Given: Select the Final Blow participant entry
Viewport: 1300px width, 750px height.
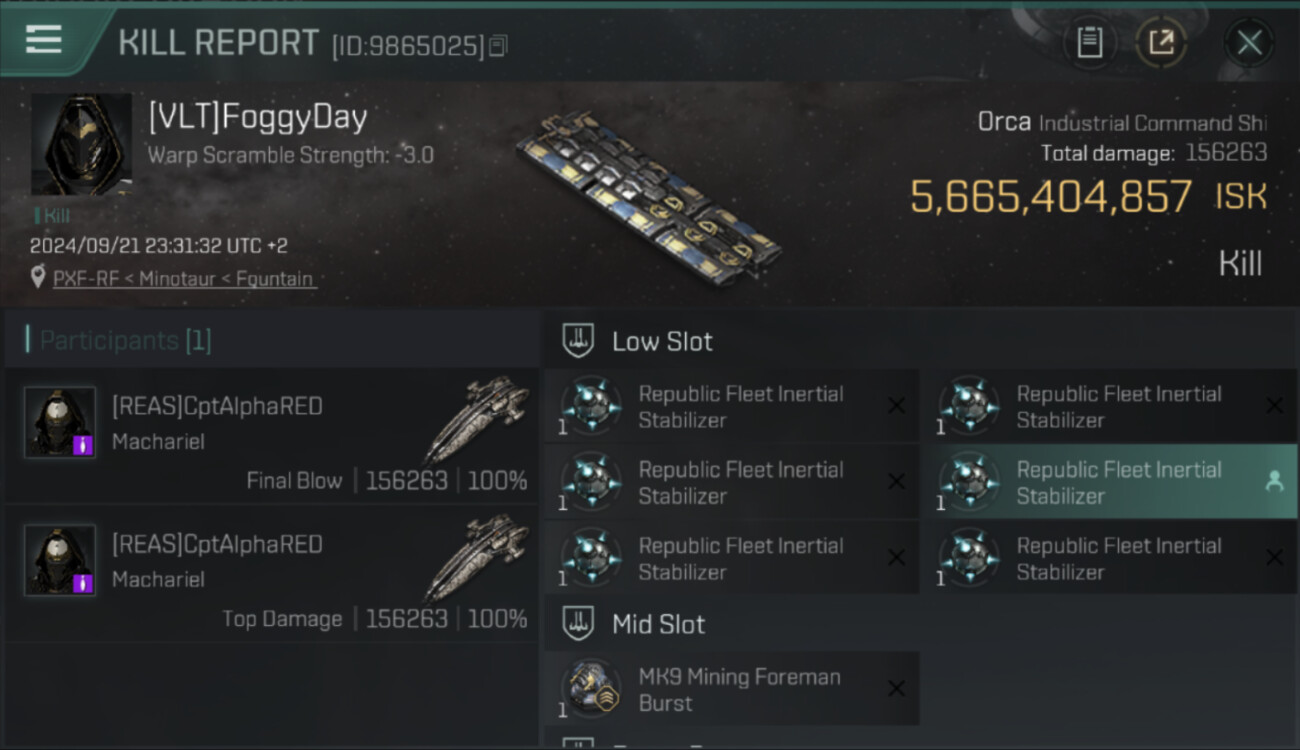Looking at the screenshot, I should pyautogui.click(x=272, y=436).
